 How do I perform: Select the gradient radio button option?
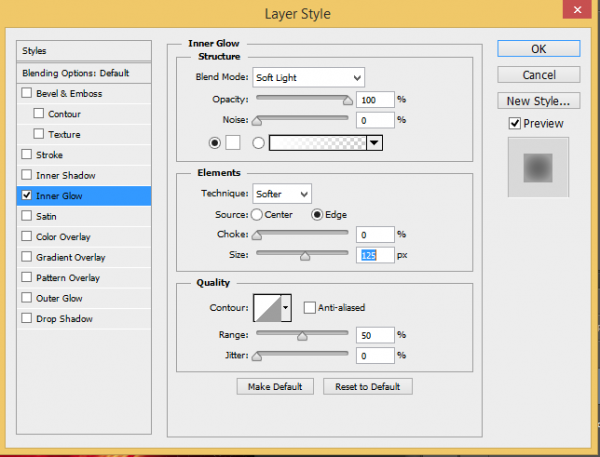(x=259, y=143)
